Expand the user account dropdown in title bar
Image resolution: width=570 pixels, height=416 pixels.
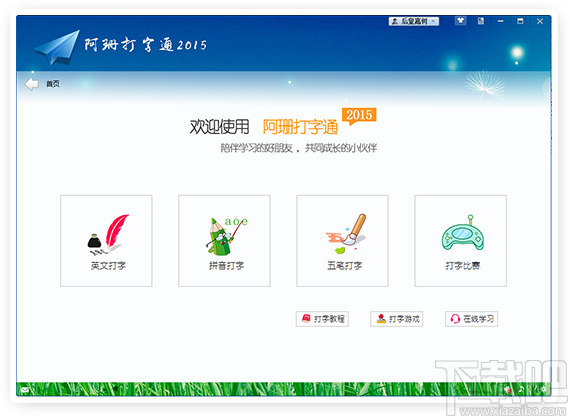coord(414,21)
